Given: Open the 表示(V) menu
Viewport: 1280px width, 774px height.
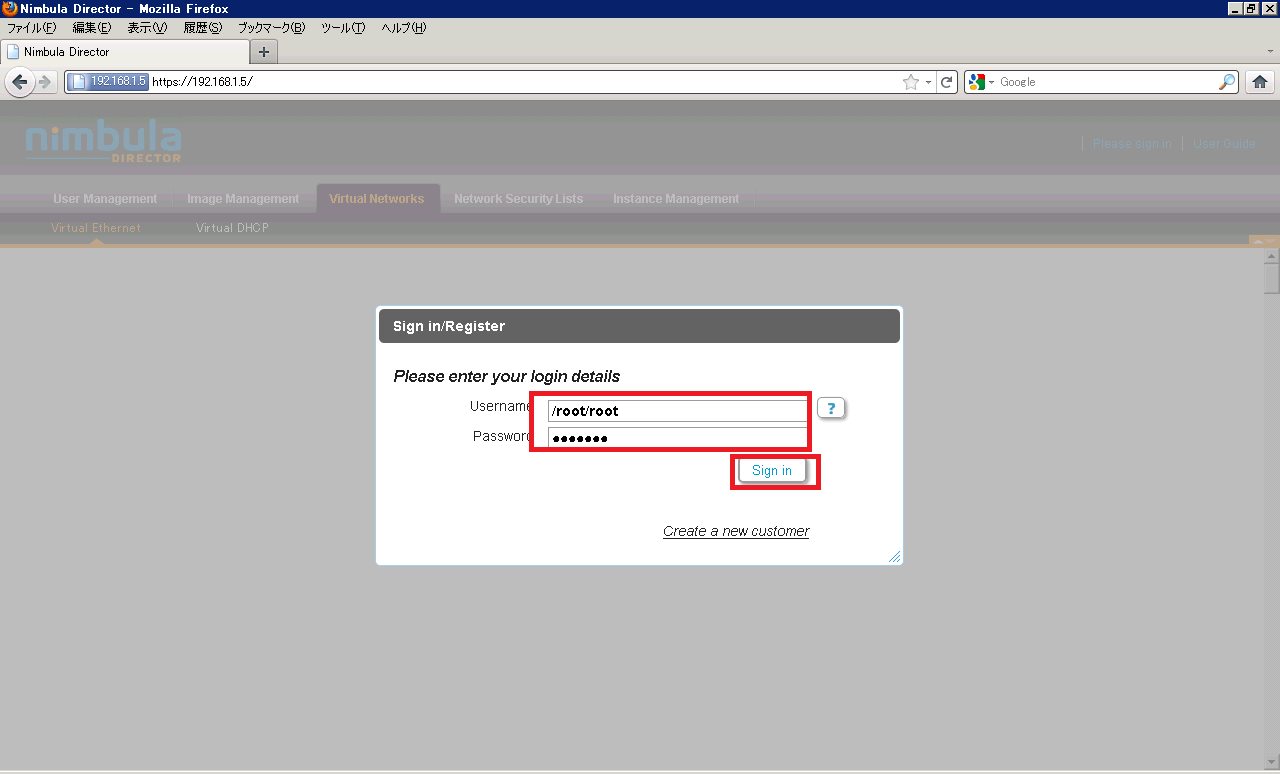Looking at the screenshot, I should [x=147, y=28].
